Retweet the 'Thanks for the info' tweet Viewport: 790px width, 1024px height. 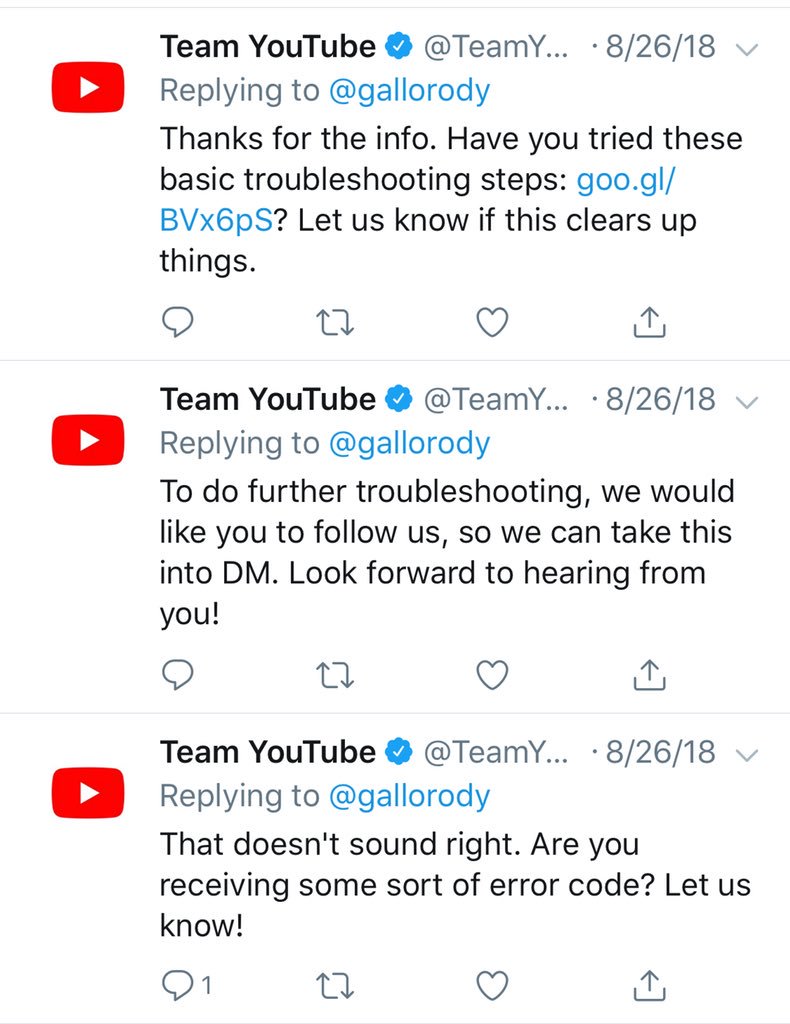(335, 323)
